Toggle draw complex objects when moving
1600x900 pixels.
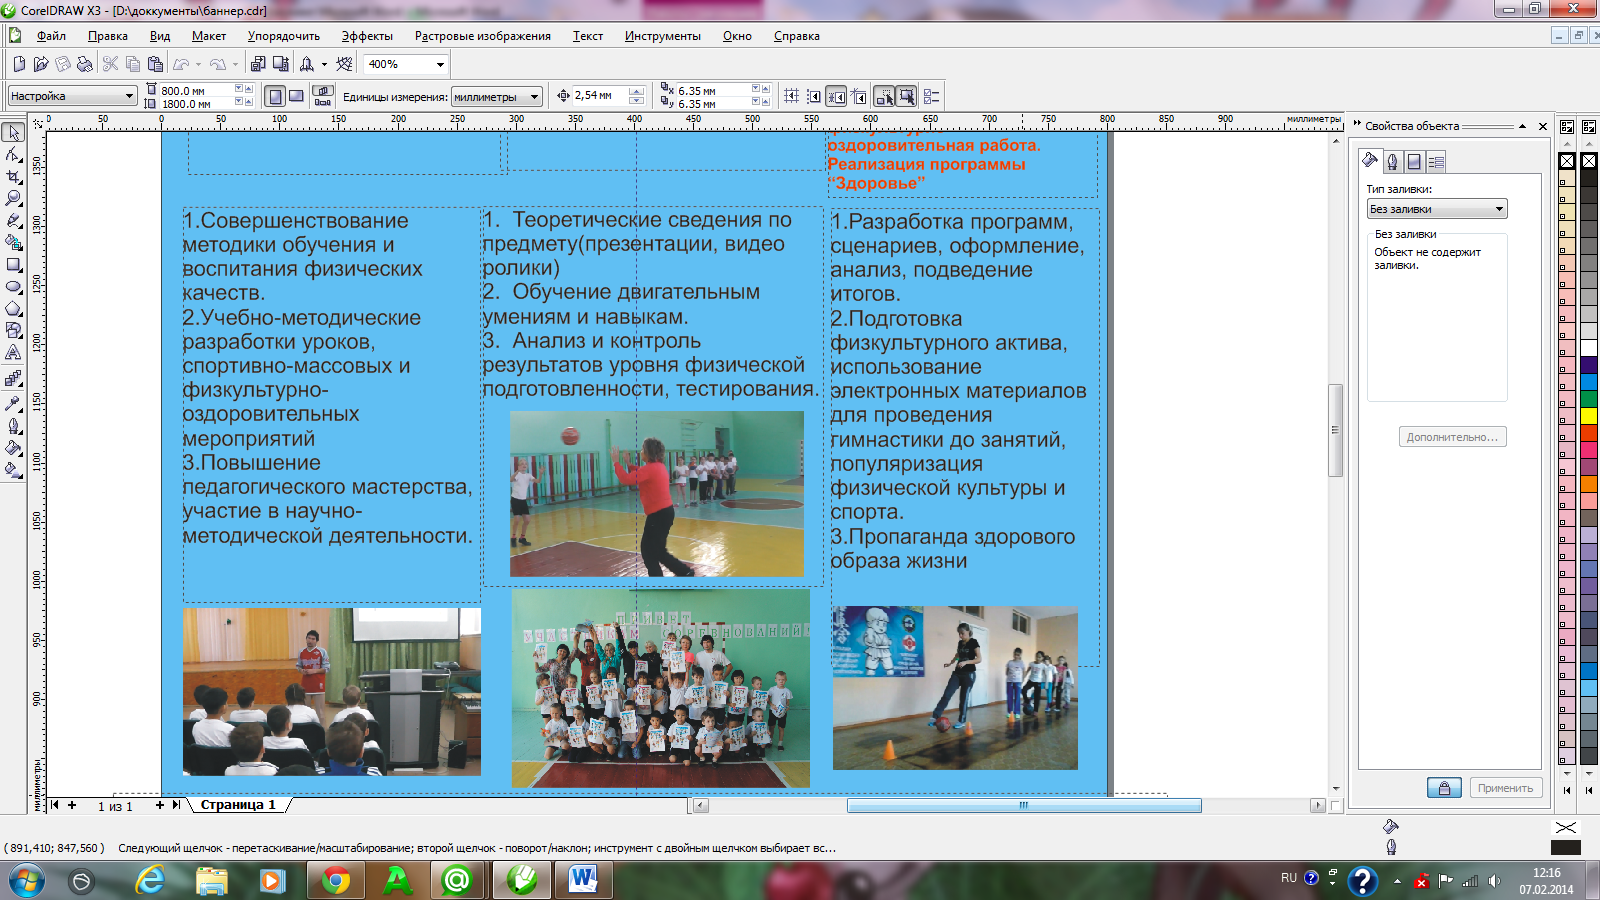pos(884,96)
